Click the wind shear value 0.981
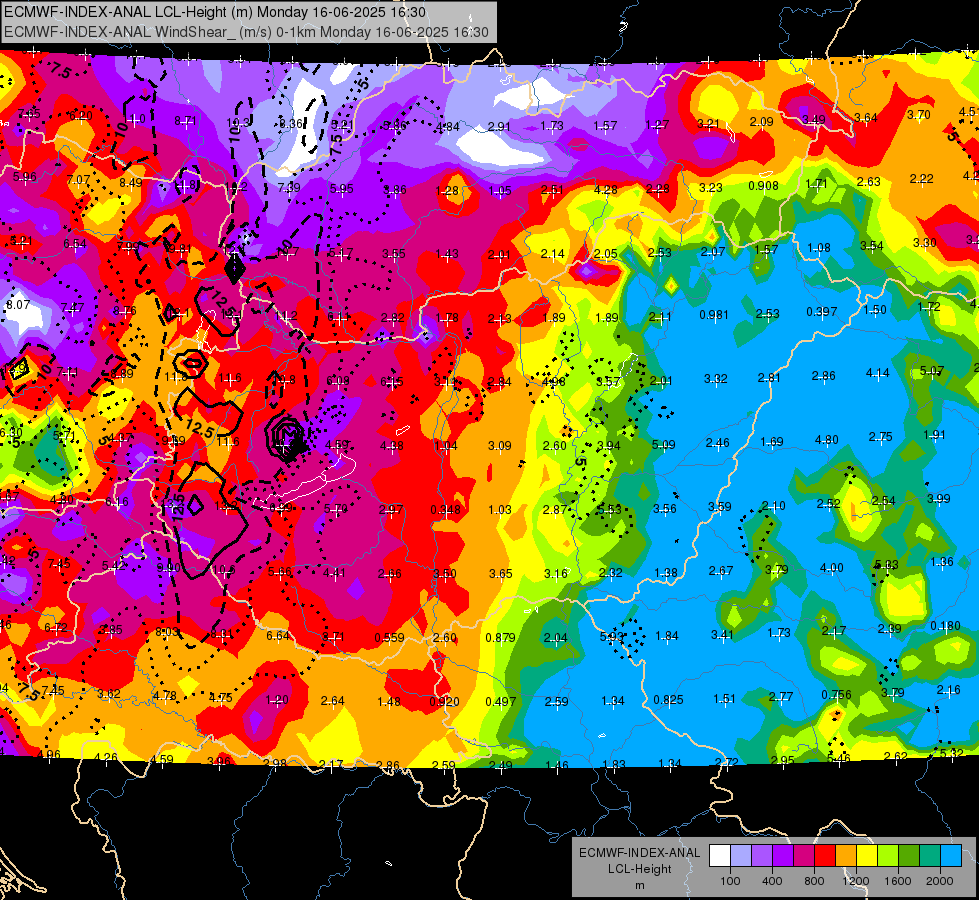The height and width of the screenshot is (900, 979). click(x=714, y=314)
